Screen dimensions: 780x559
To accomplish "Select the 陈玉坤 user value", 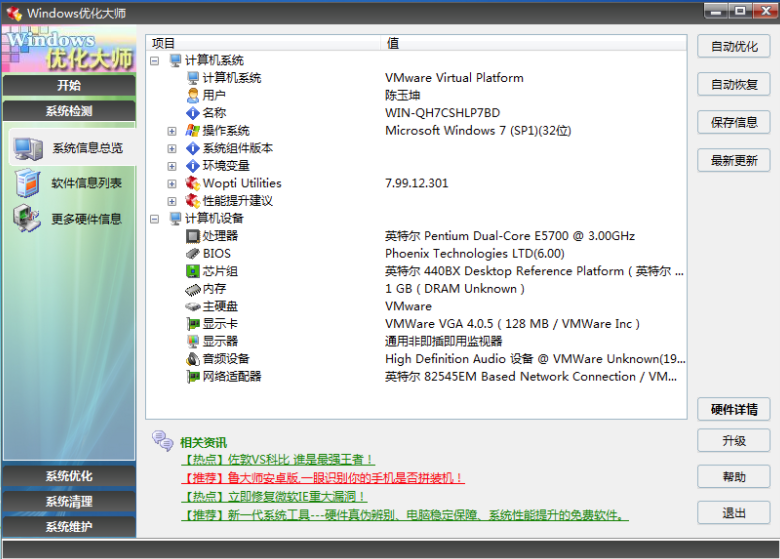I will (x=402, y=95).
